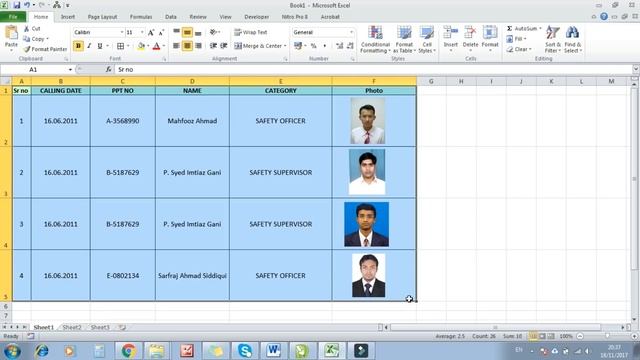The image size is (640, 360).
Task: Click the zoom slider in status bar
Action: click(607, 336)
